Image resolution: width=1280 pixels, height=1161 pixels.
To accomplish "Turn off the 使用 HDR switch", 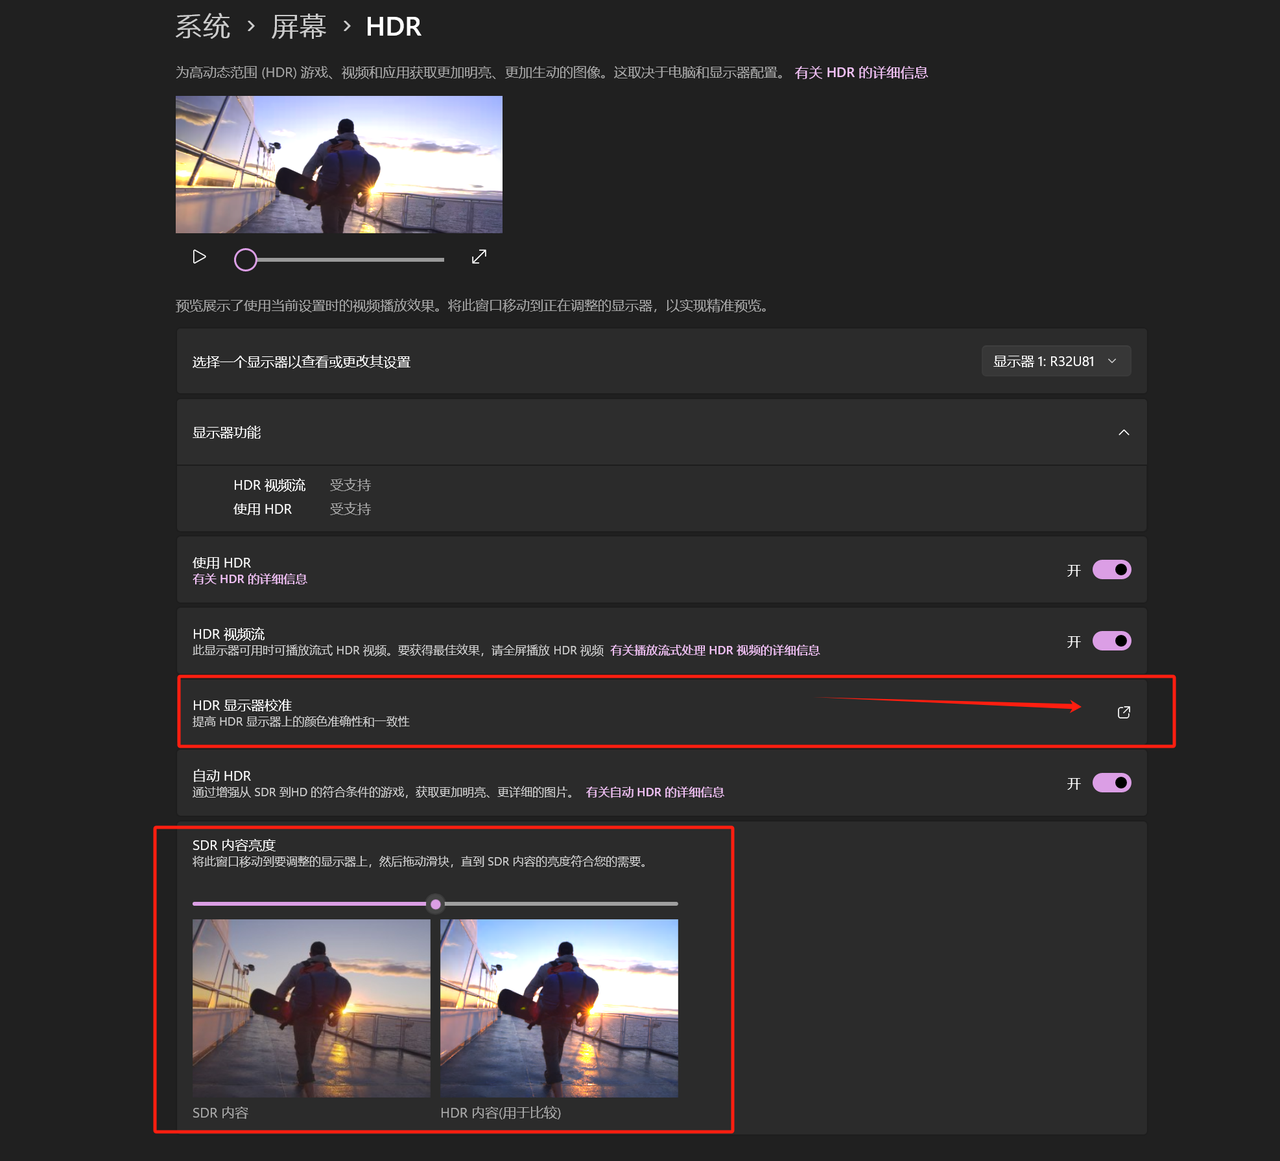I will click(1110, 569).
